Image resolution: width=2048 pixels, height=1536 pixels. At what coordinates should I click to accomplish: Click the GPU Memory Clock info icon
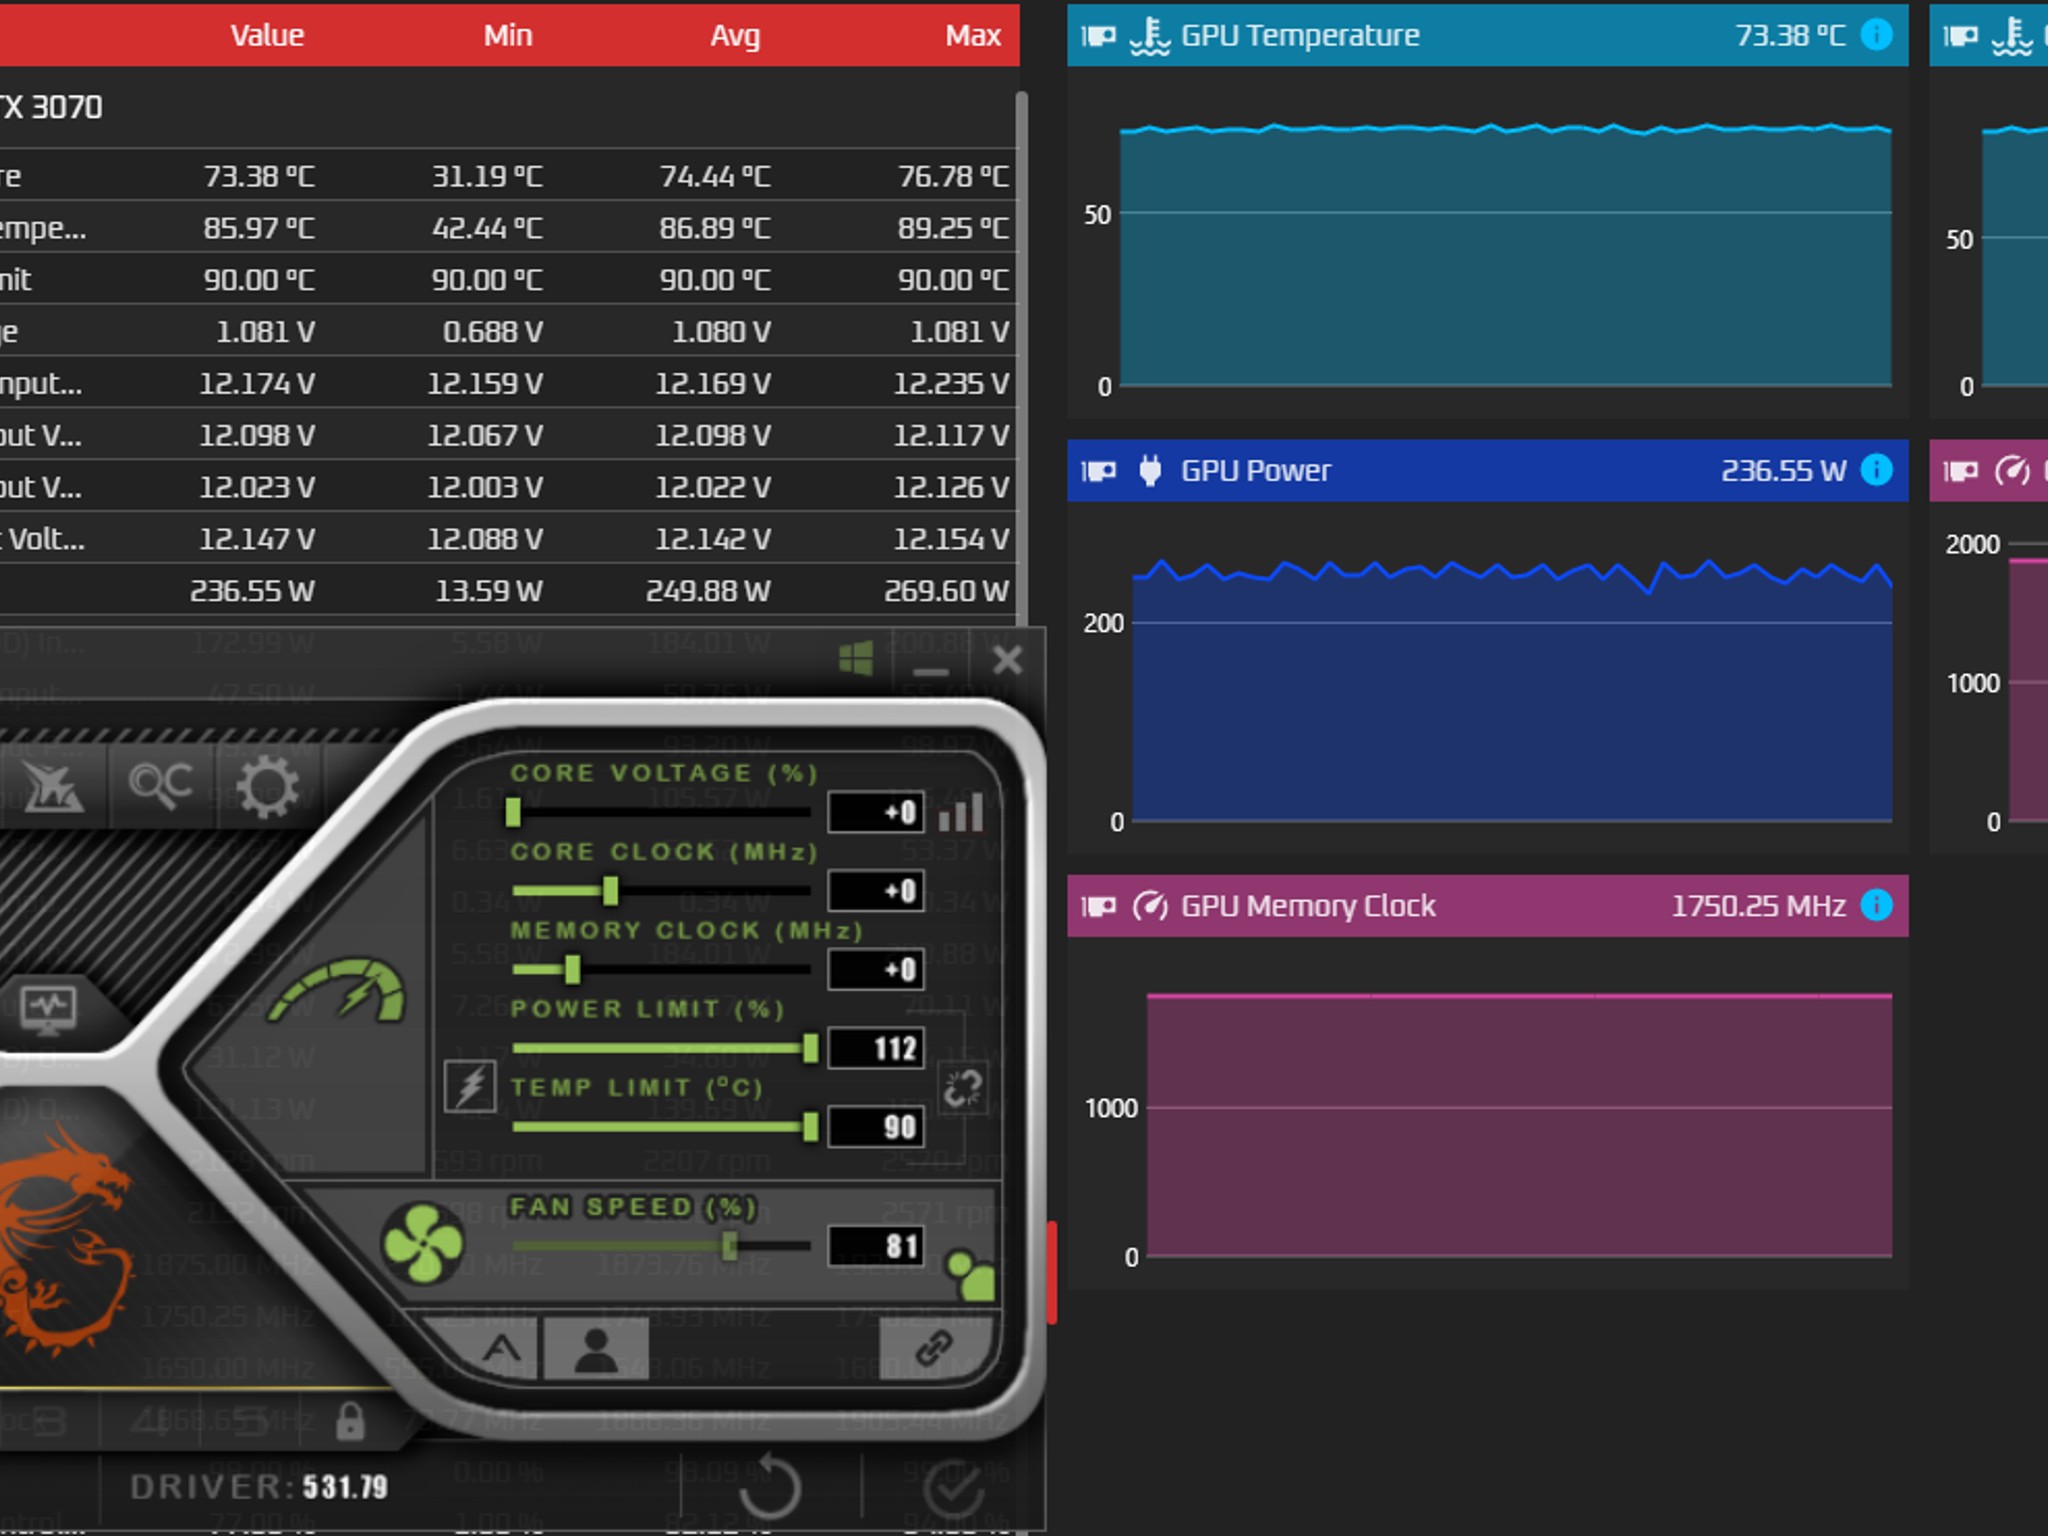click(x=1876, y=905)
